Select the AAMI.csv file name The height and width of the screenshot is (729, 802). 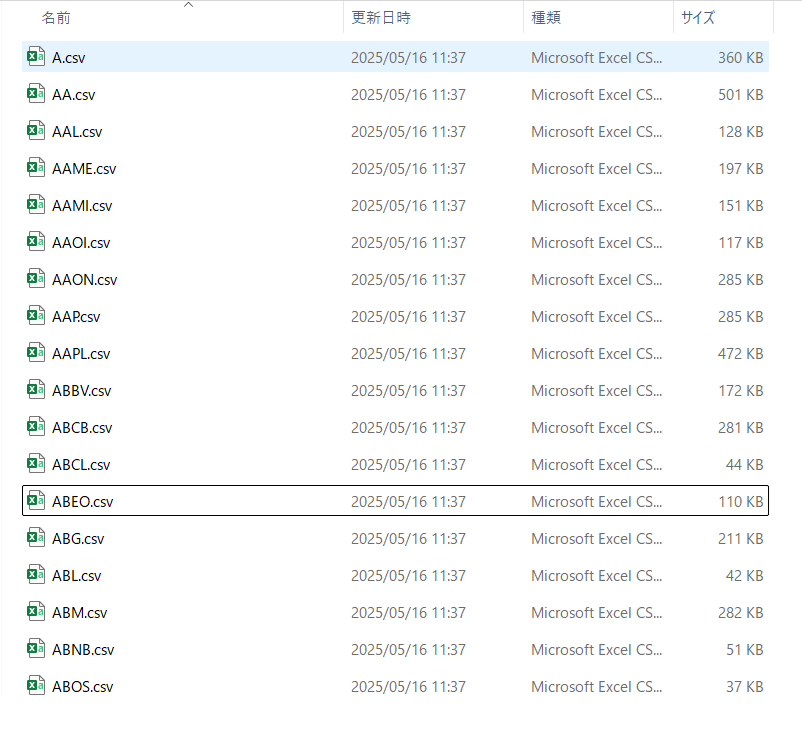click(82, 206)
